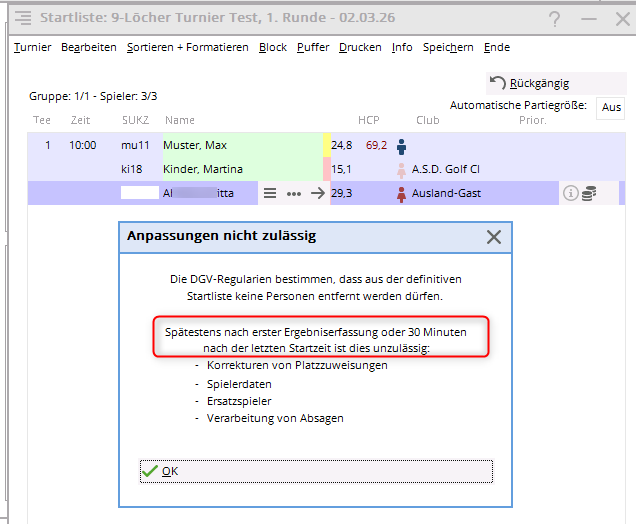Open the Drucken menu
Viewport: 636px width, 524px height.
[x=360, y=47]
